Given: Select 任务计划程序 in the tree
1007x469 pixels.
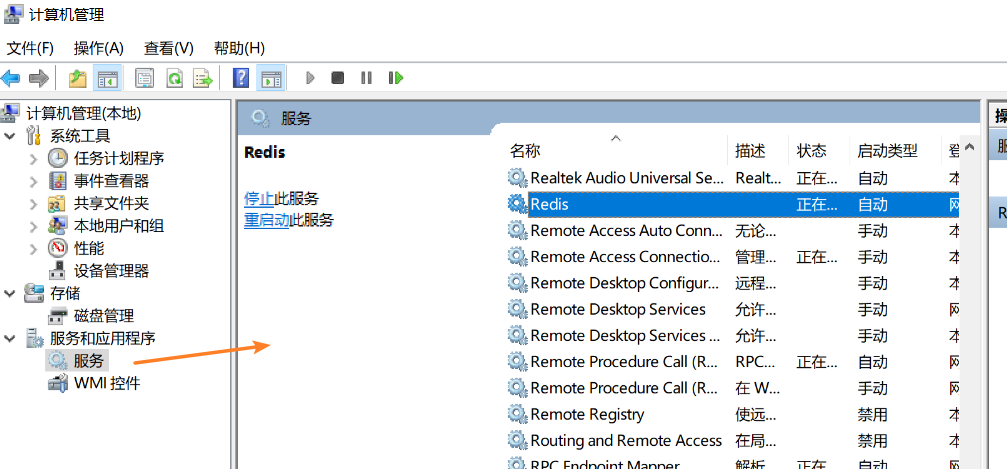Looking at the screenshot, I should [119, 159].
